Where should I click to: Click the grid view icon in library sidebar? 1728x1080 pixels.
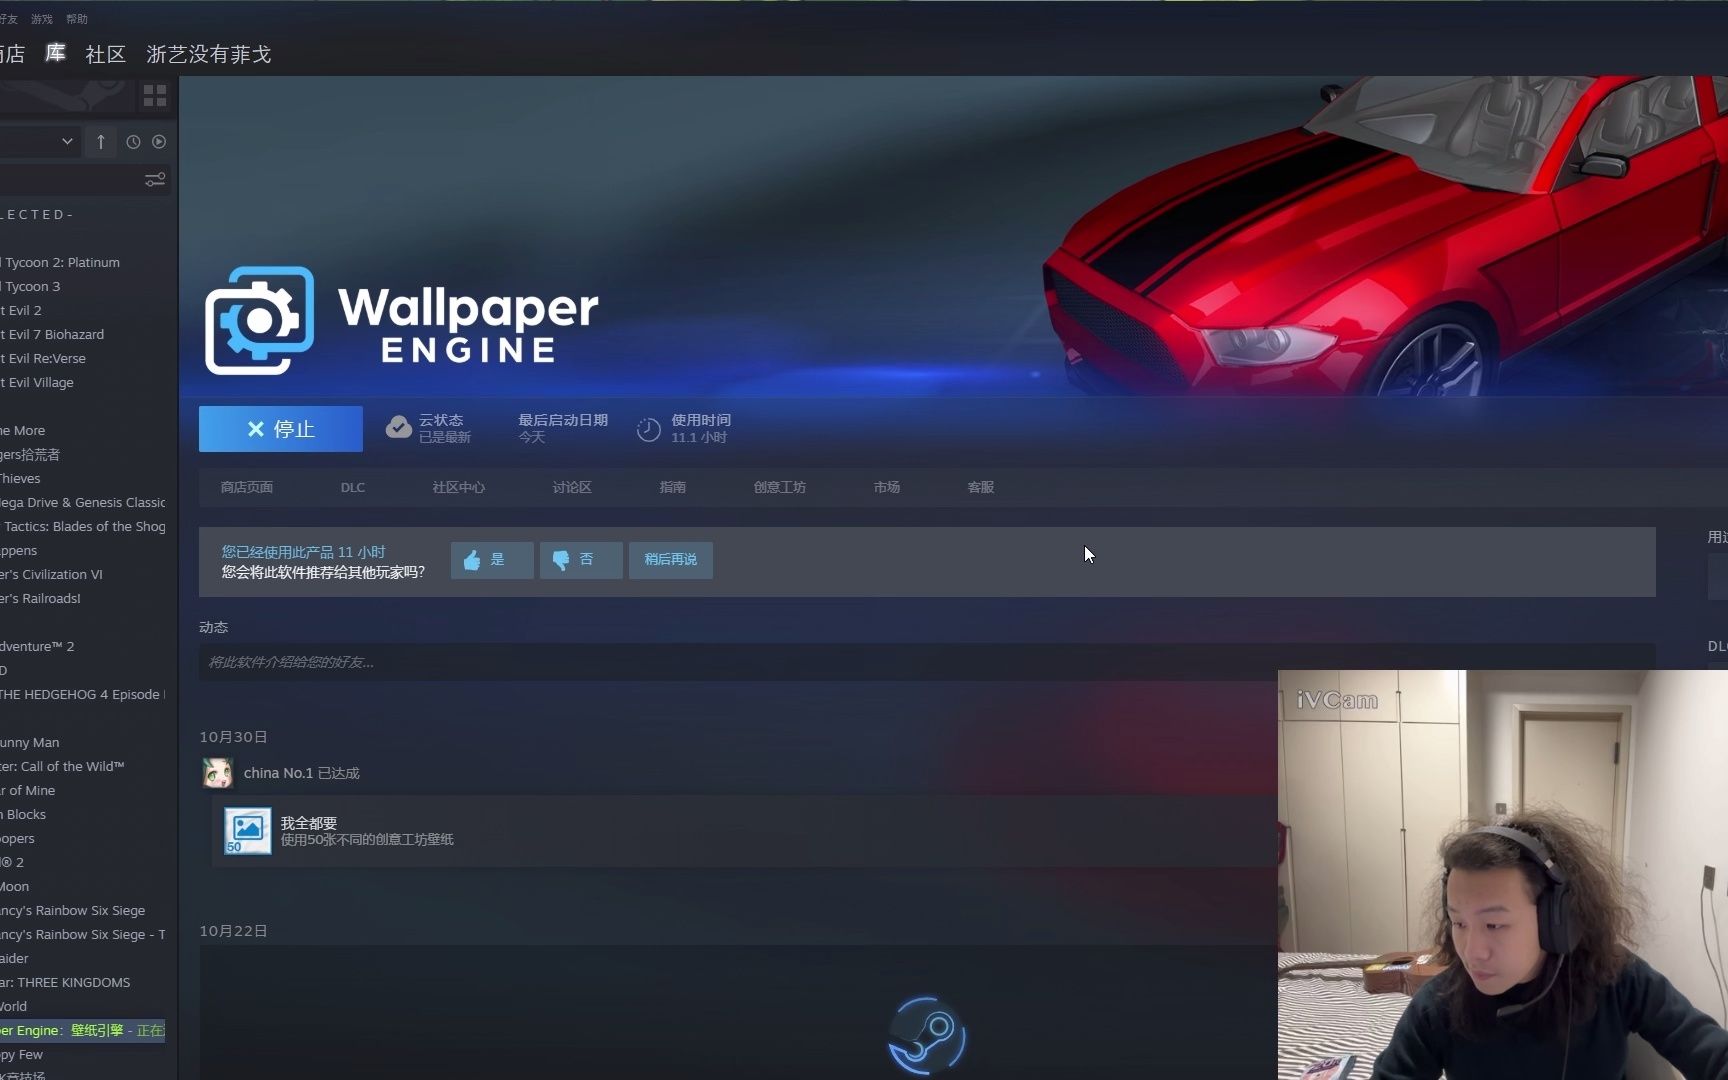point(155,96)
